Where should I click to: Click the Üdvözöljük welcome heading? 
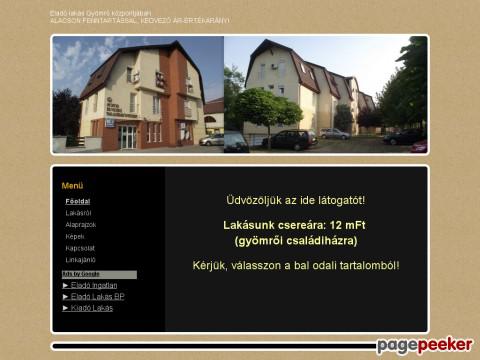point(296,200)
